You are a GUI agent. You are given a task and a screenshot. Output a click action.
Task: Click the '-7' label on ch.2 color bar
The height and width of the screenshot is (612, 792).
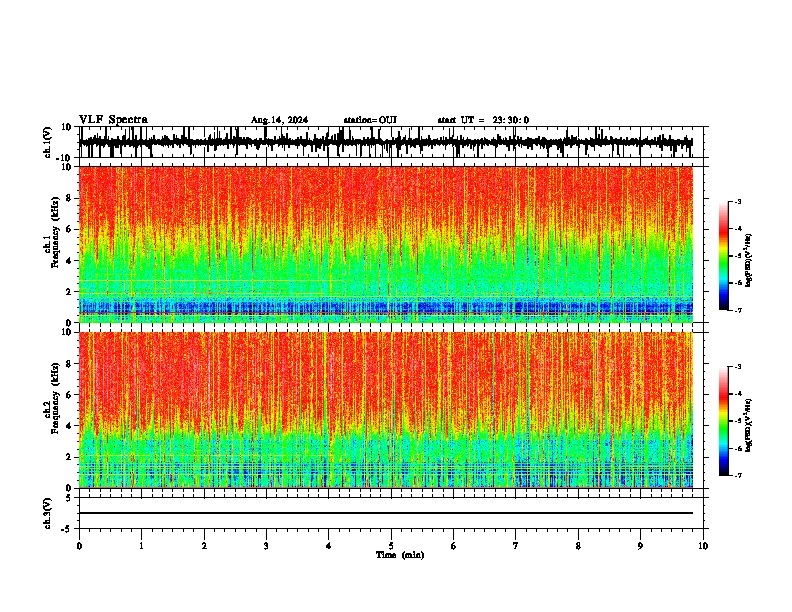point(738,475)
